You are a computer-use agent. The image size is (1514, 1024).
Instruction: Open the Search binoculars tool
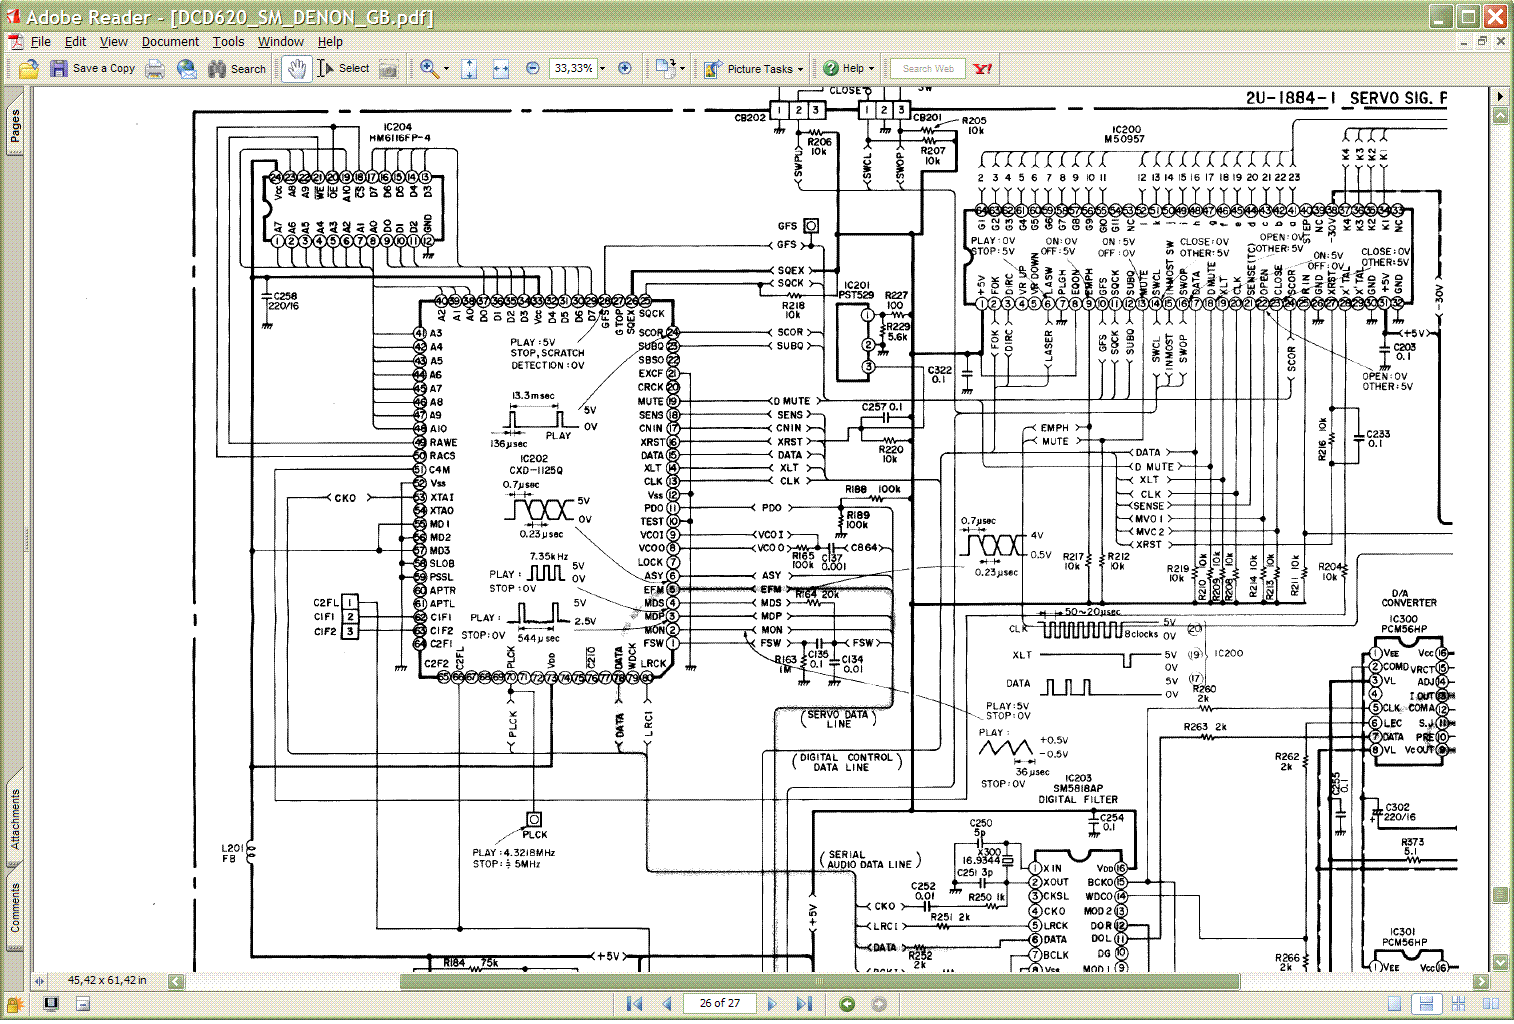coord(237,68)
